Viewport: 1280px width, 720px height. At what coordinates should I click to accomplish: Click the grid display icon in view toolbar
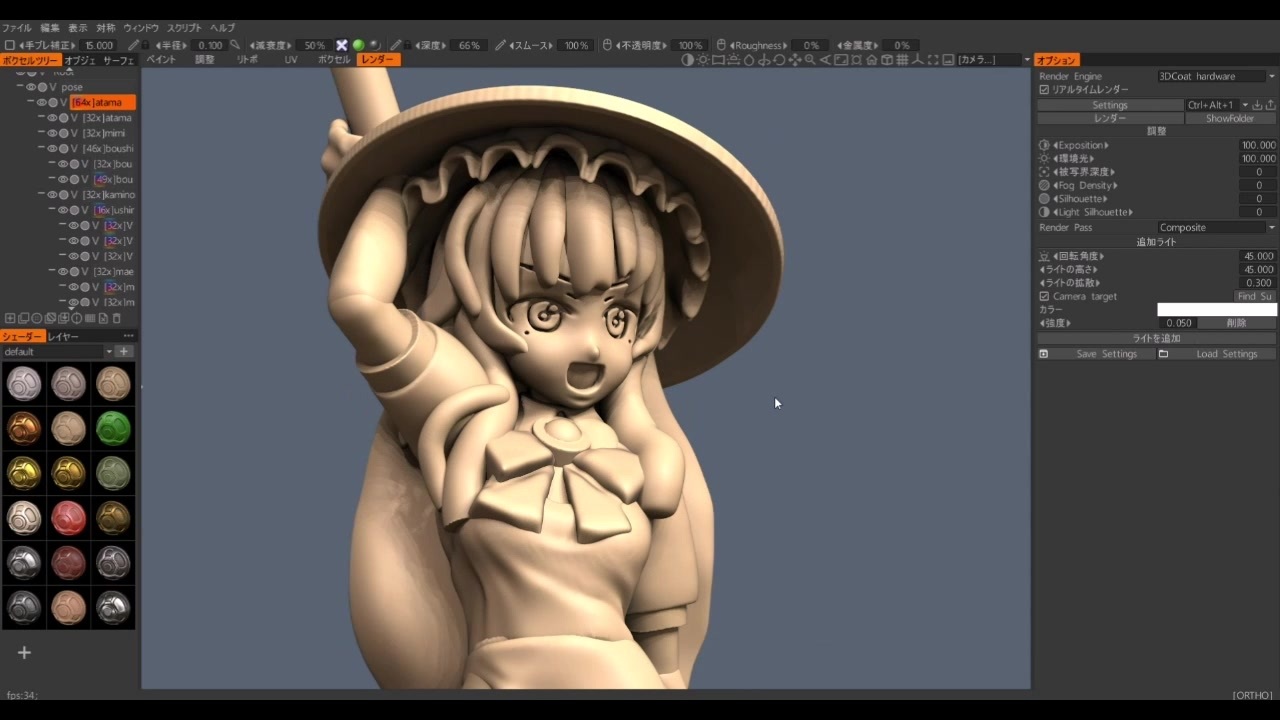click(902, 60)
